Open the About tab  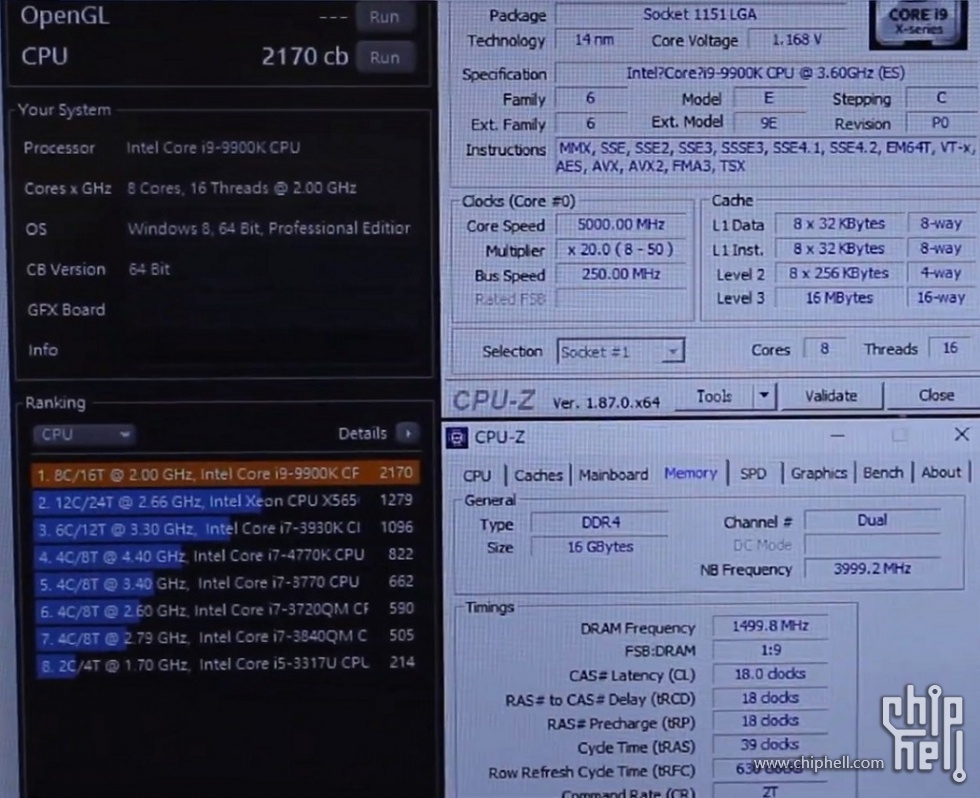[941, 473]
